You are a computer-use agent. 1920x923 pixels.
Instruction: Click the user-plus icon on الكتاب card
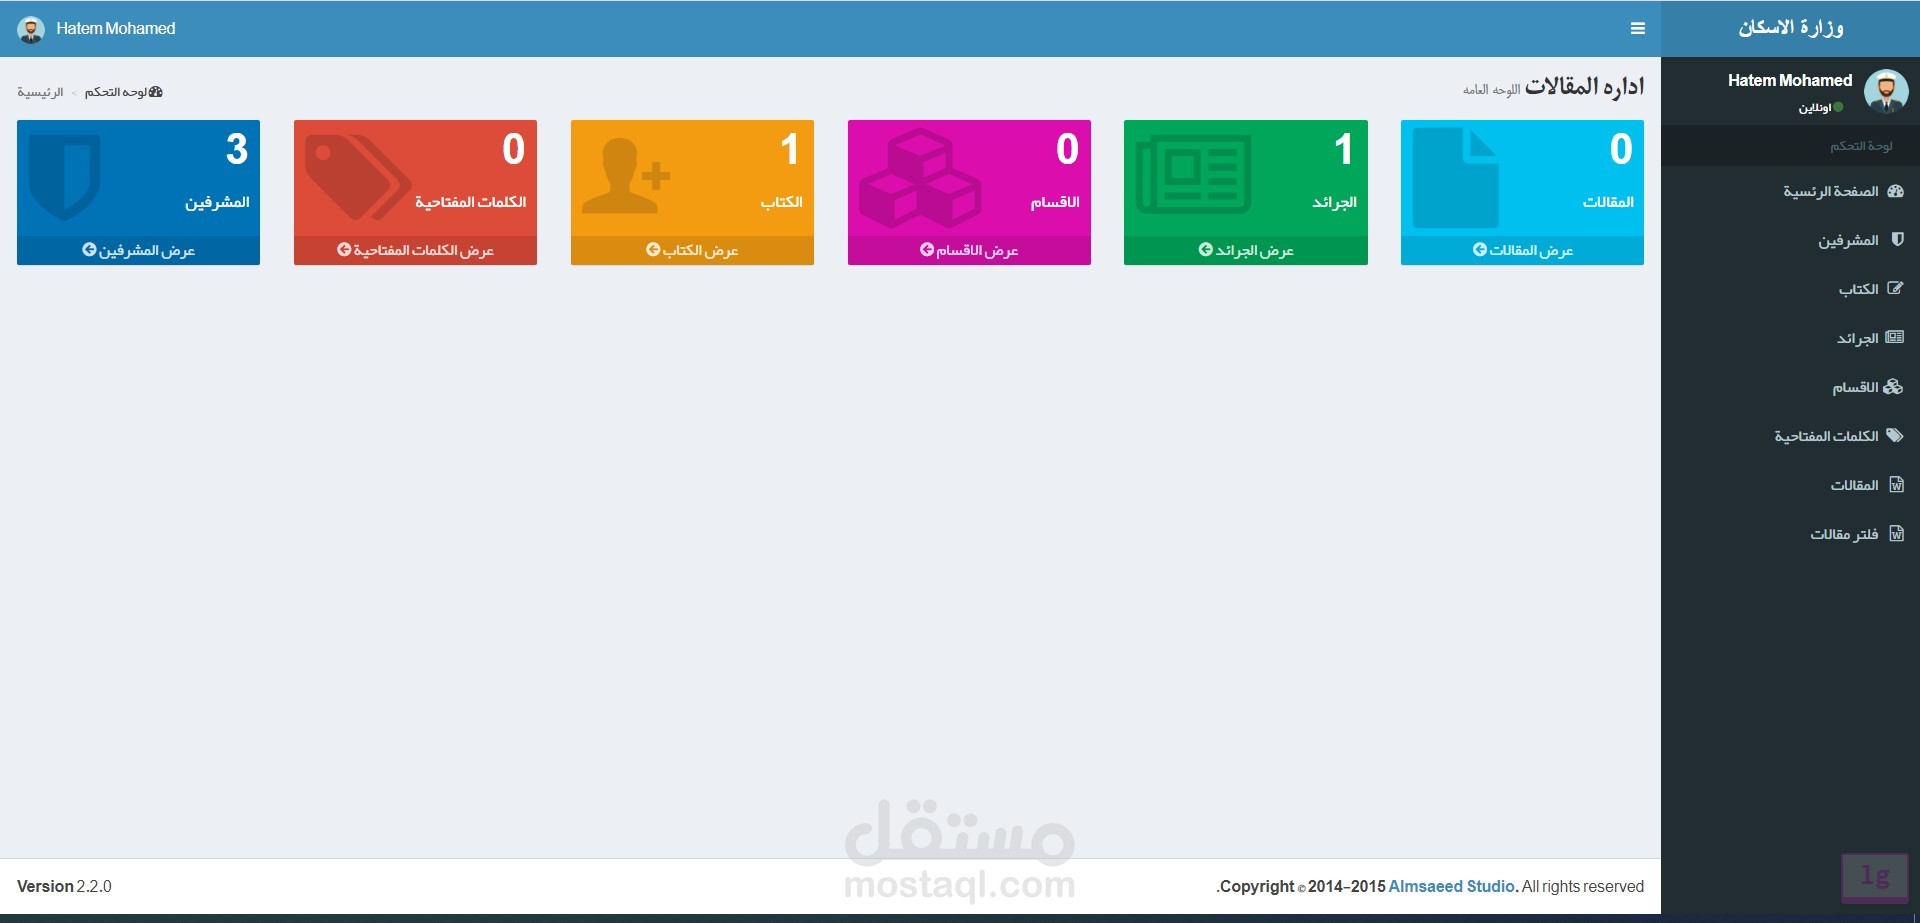[x=626, y=176]
